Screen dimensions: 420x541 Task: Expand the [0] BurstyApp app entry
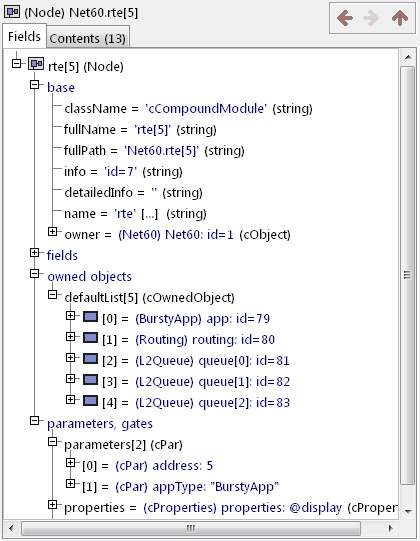(x=70, y=315)
